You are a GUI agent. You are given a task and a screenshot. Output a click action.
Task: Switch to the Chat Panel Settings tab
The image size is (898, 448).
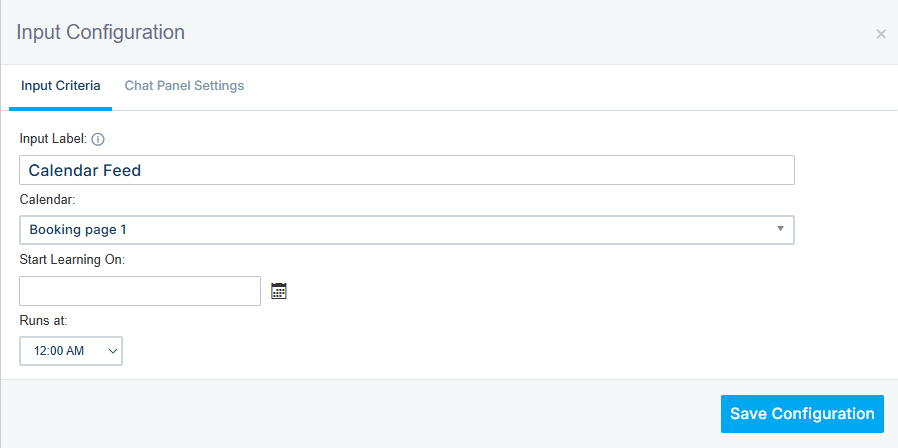coord(184,86)
